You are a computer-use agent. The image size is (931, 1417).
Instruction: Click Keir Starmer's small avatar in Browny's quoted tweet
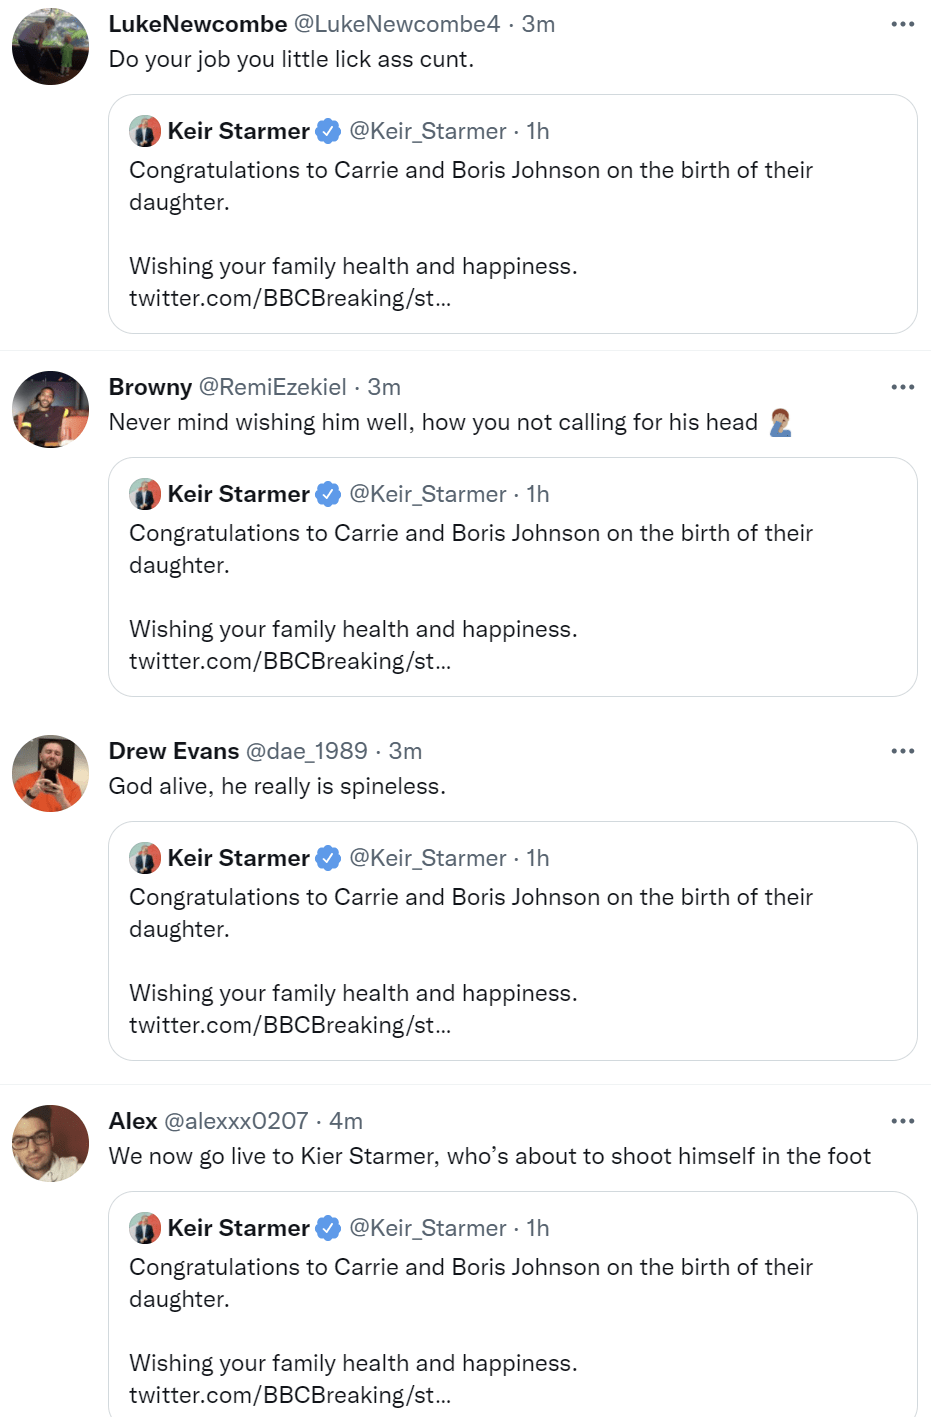[x=145, y=494]
